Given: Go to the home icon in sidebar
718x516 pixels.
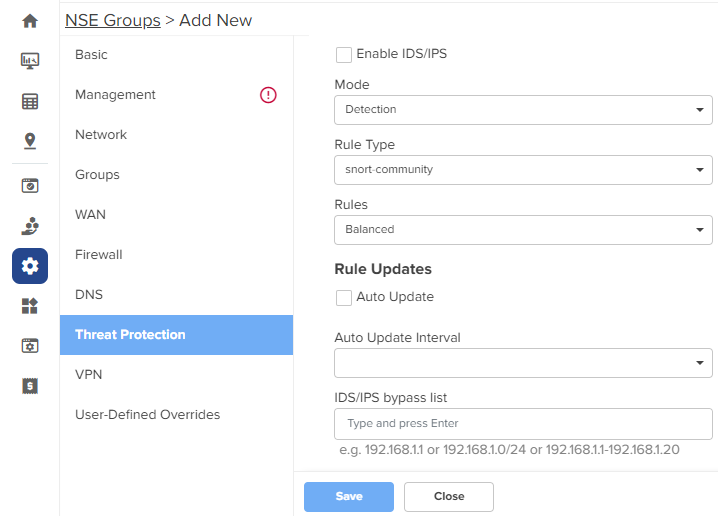Looking at the screenshot, I should tap(30, 21).
